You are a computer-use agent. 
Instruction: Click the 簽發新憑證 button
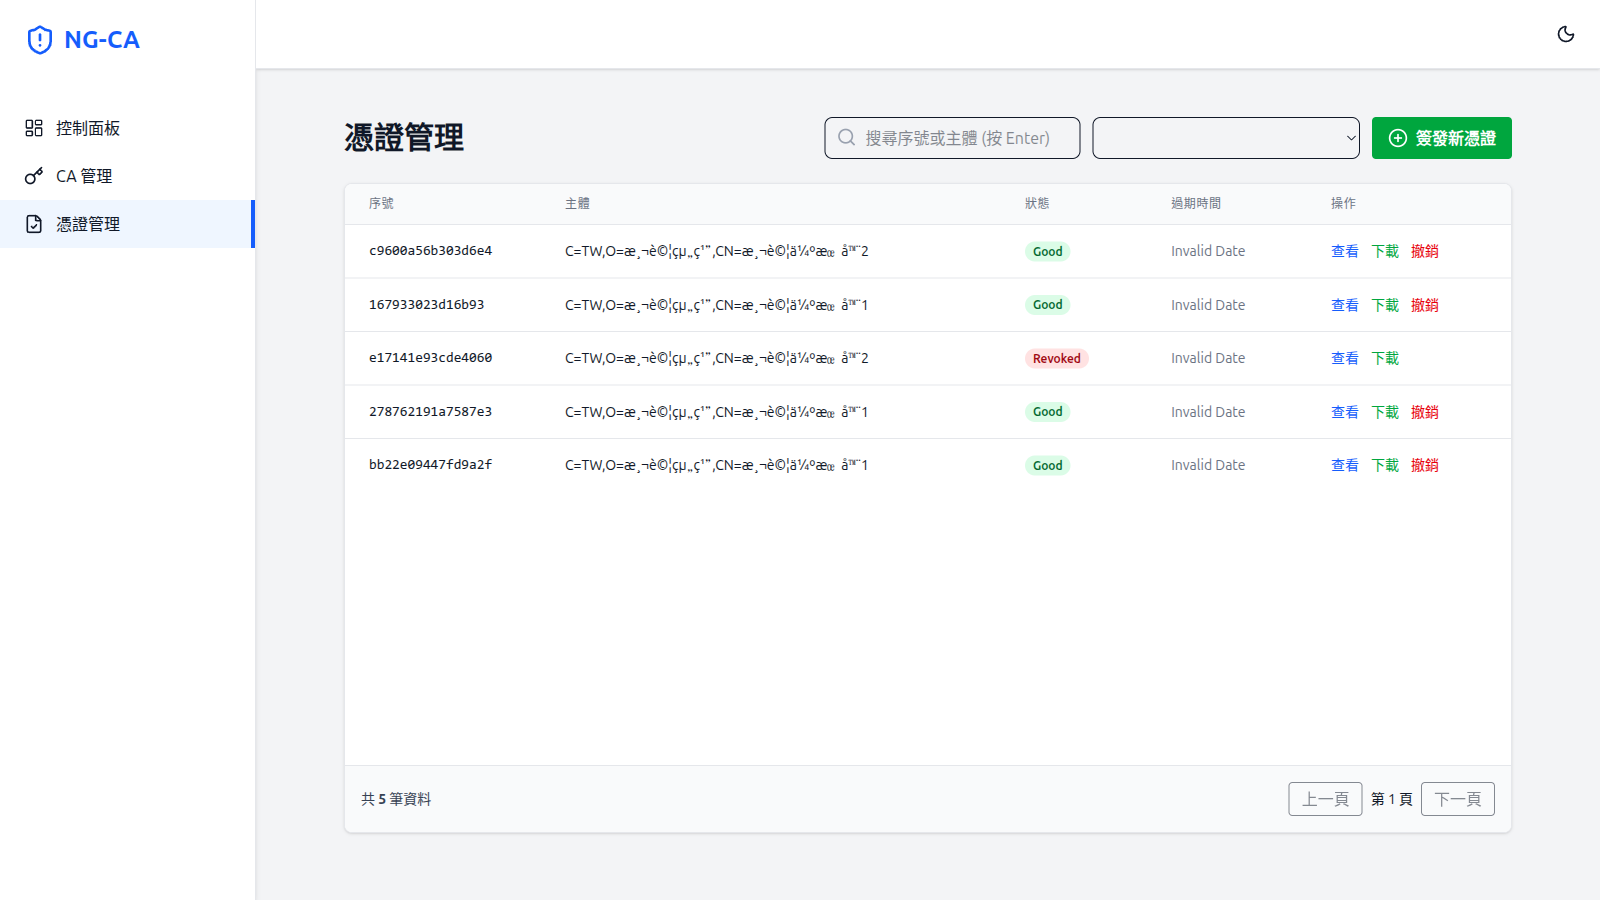tap(1441, 138)
